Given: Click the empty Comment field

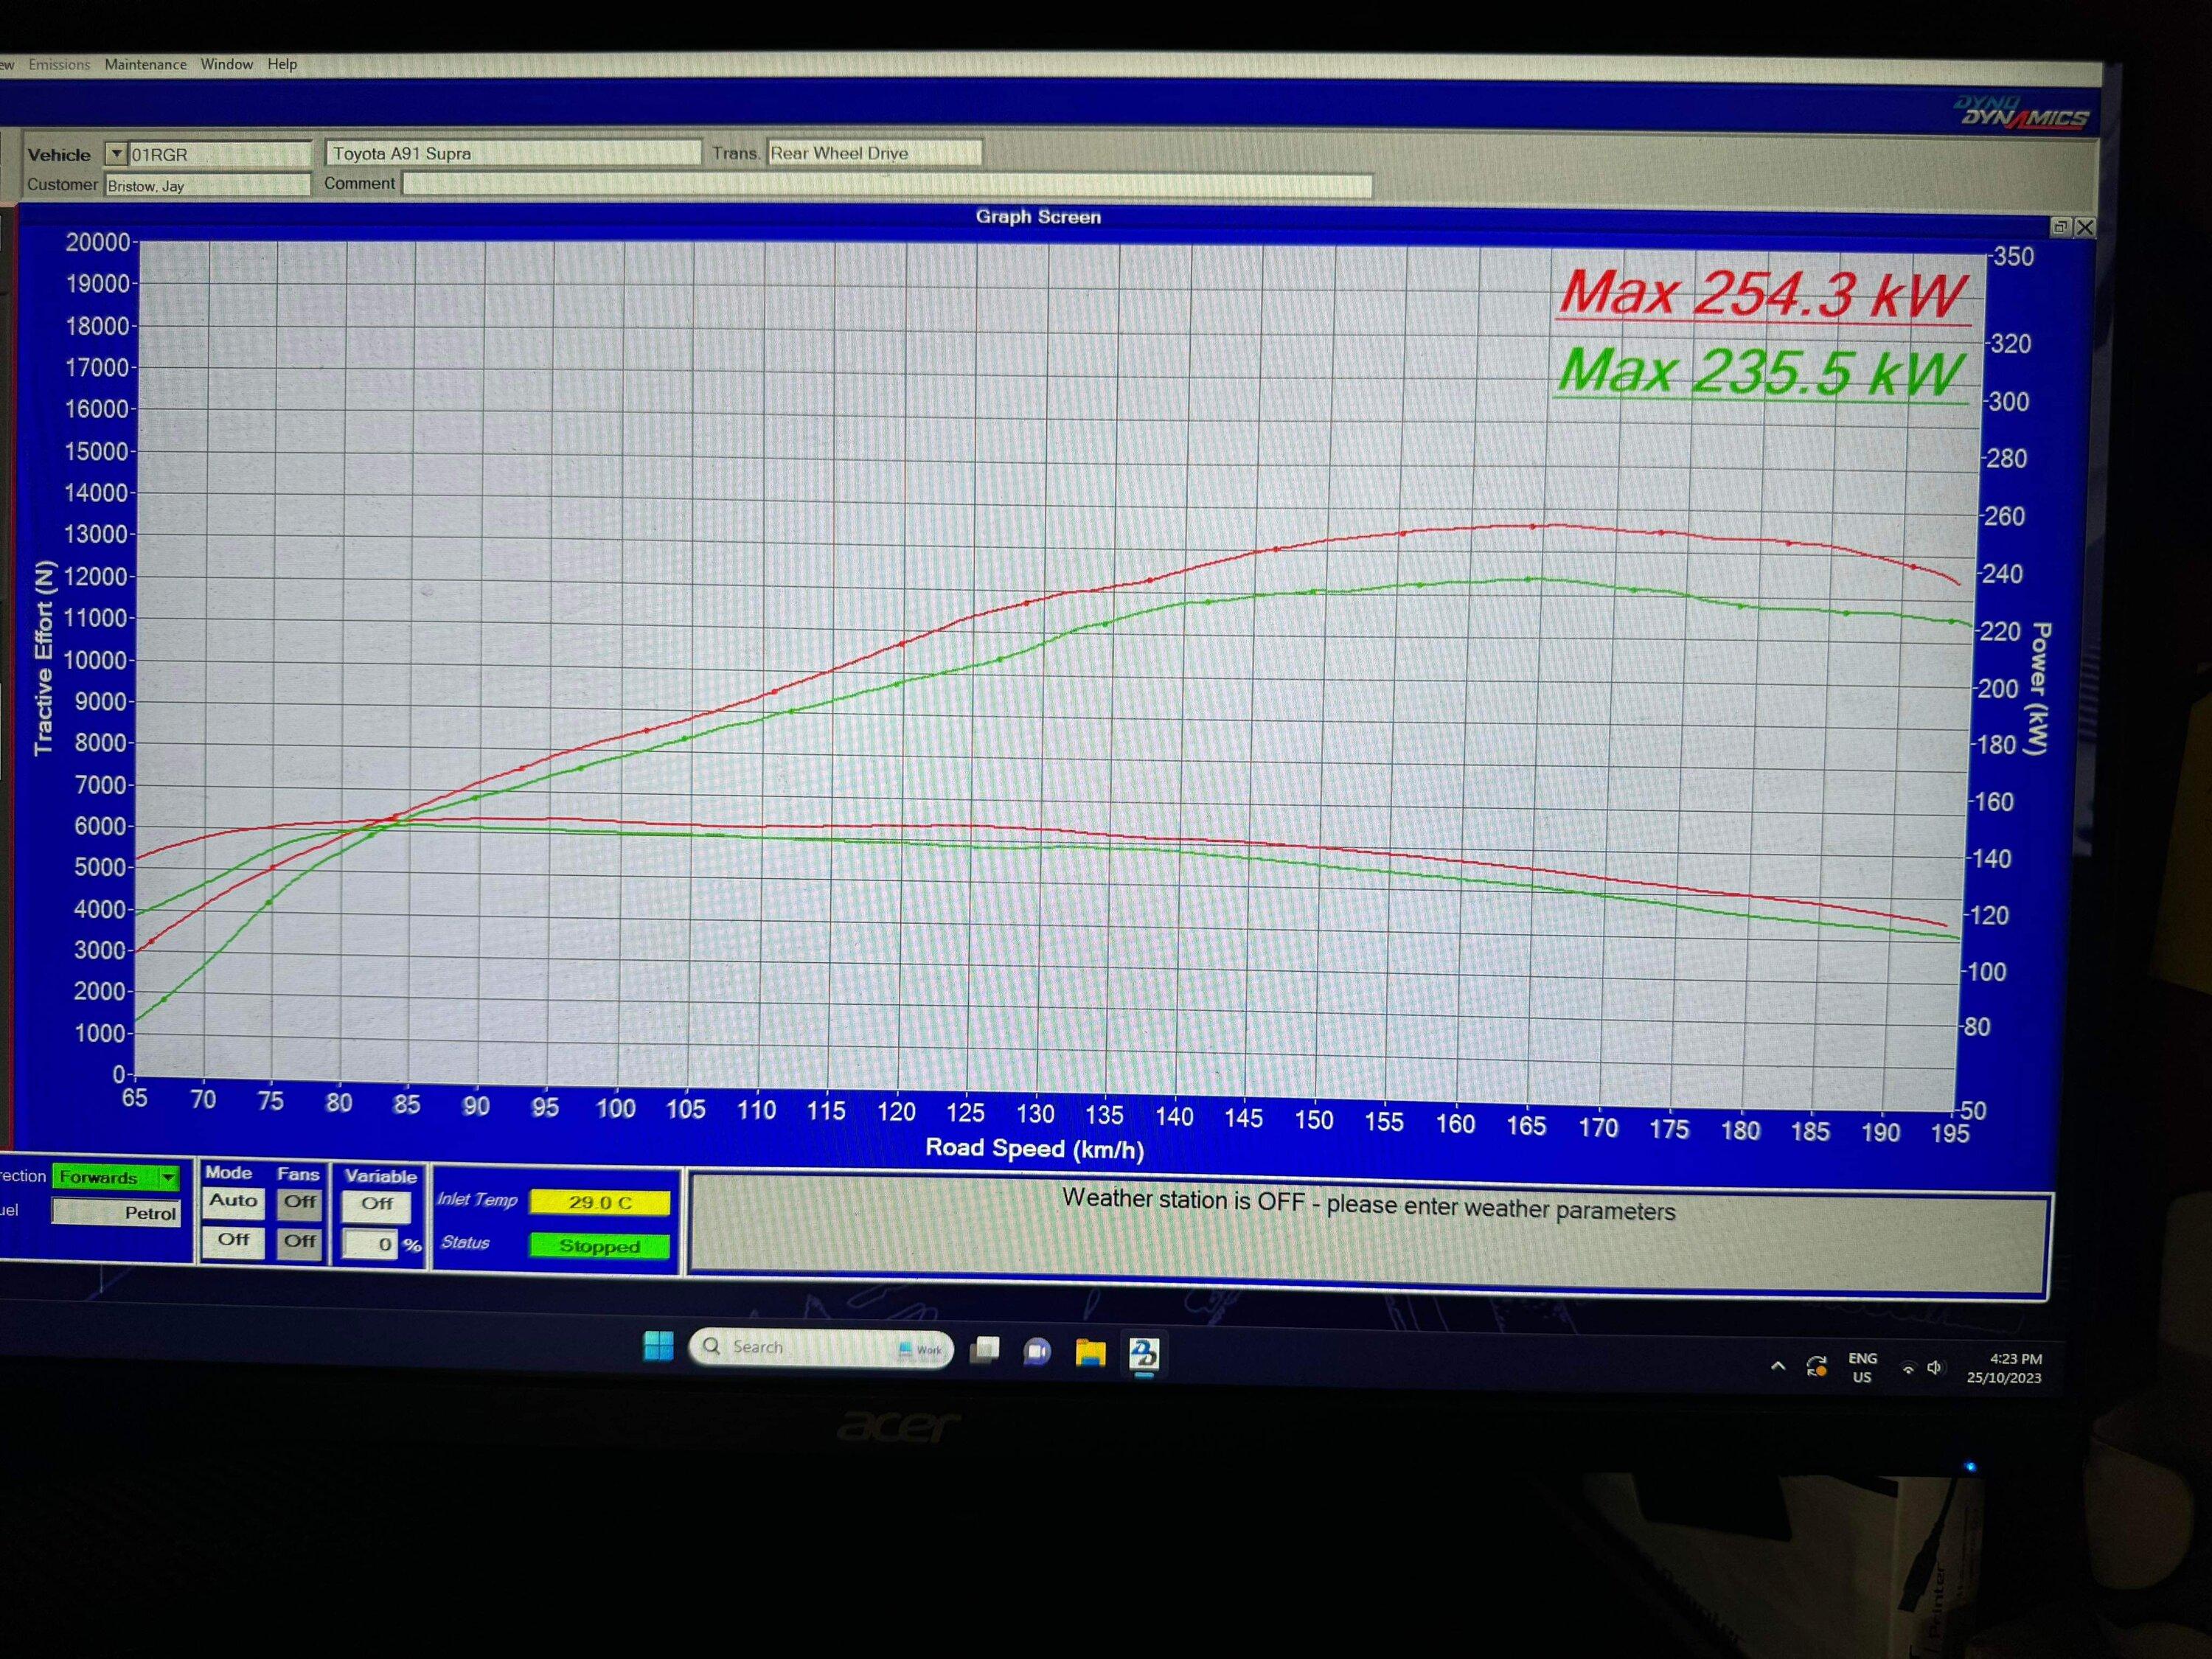Looking at the screenshot, I should point(887,185).
